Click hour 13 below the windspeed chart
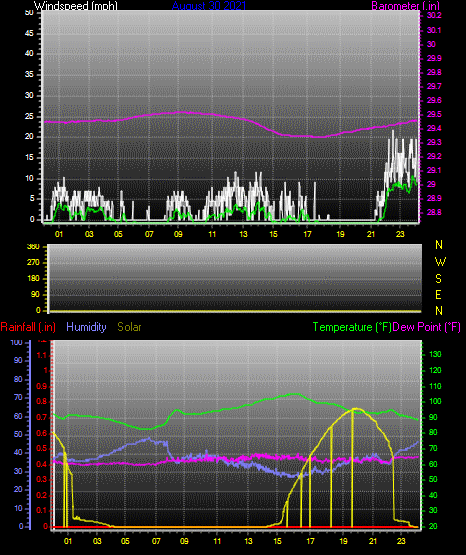This screenshot has height=555, width=466. click(243, 234)
